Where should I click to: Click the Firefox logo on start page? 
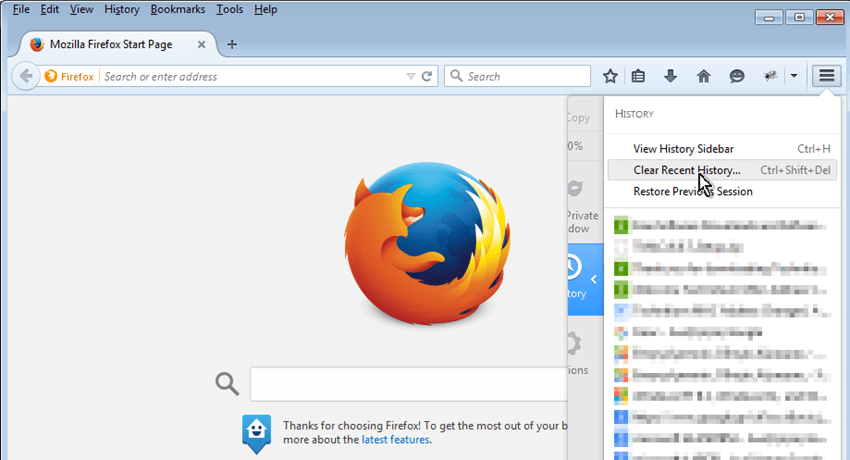click(427, 244)
